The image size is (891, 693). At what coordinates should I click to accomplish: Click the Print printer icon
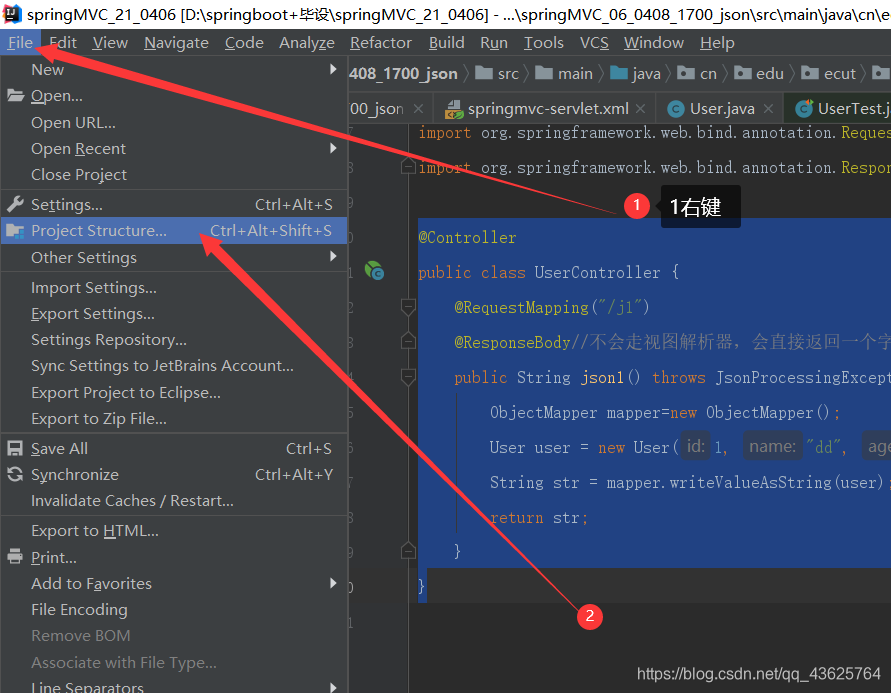(15, 557)
